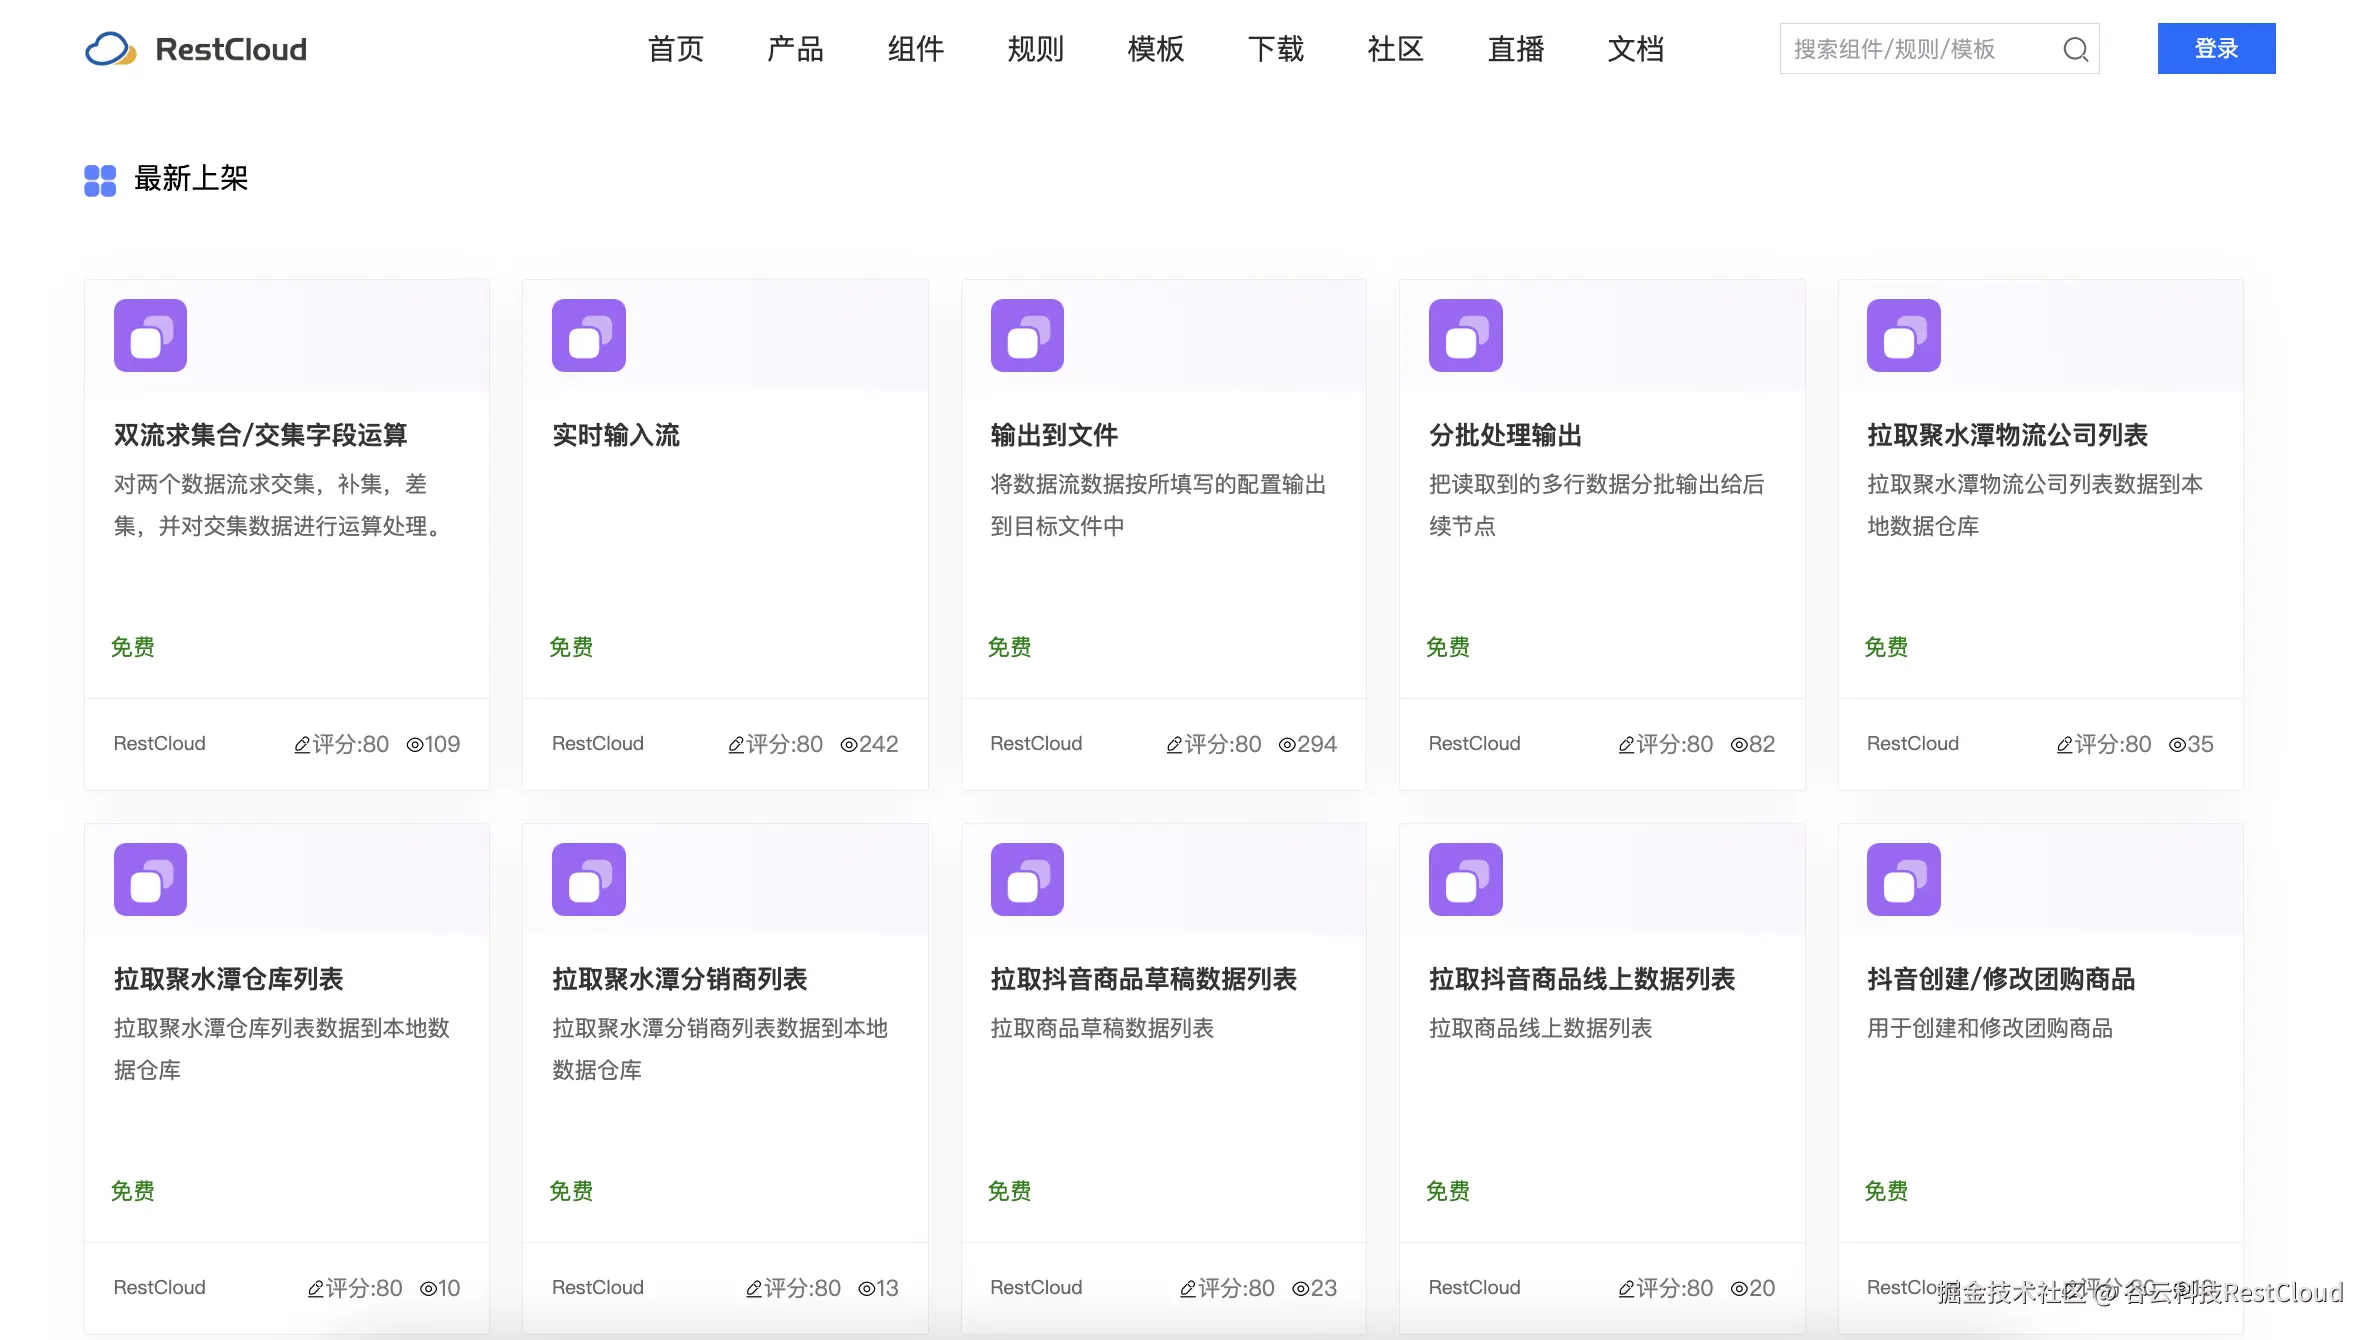Click purple icon on 拉取抖音商品线上数据列表 card
The width and height of the screenshot is (2378, 1340).
[1466, 879]
